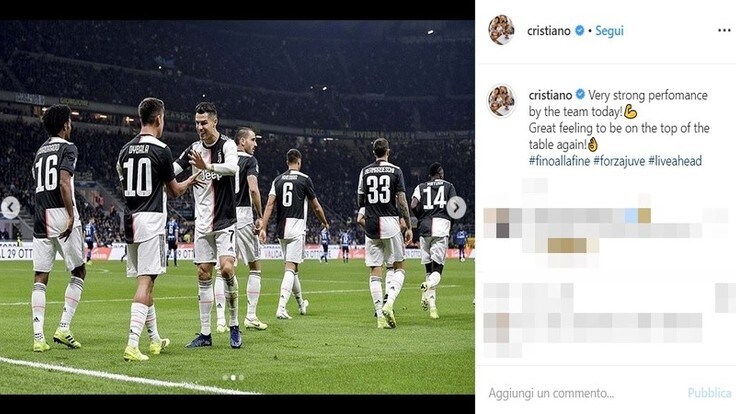Open cristiano's profile picture in the header
Viewport: 736px width, 414px height.
point(501,30)
